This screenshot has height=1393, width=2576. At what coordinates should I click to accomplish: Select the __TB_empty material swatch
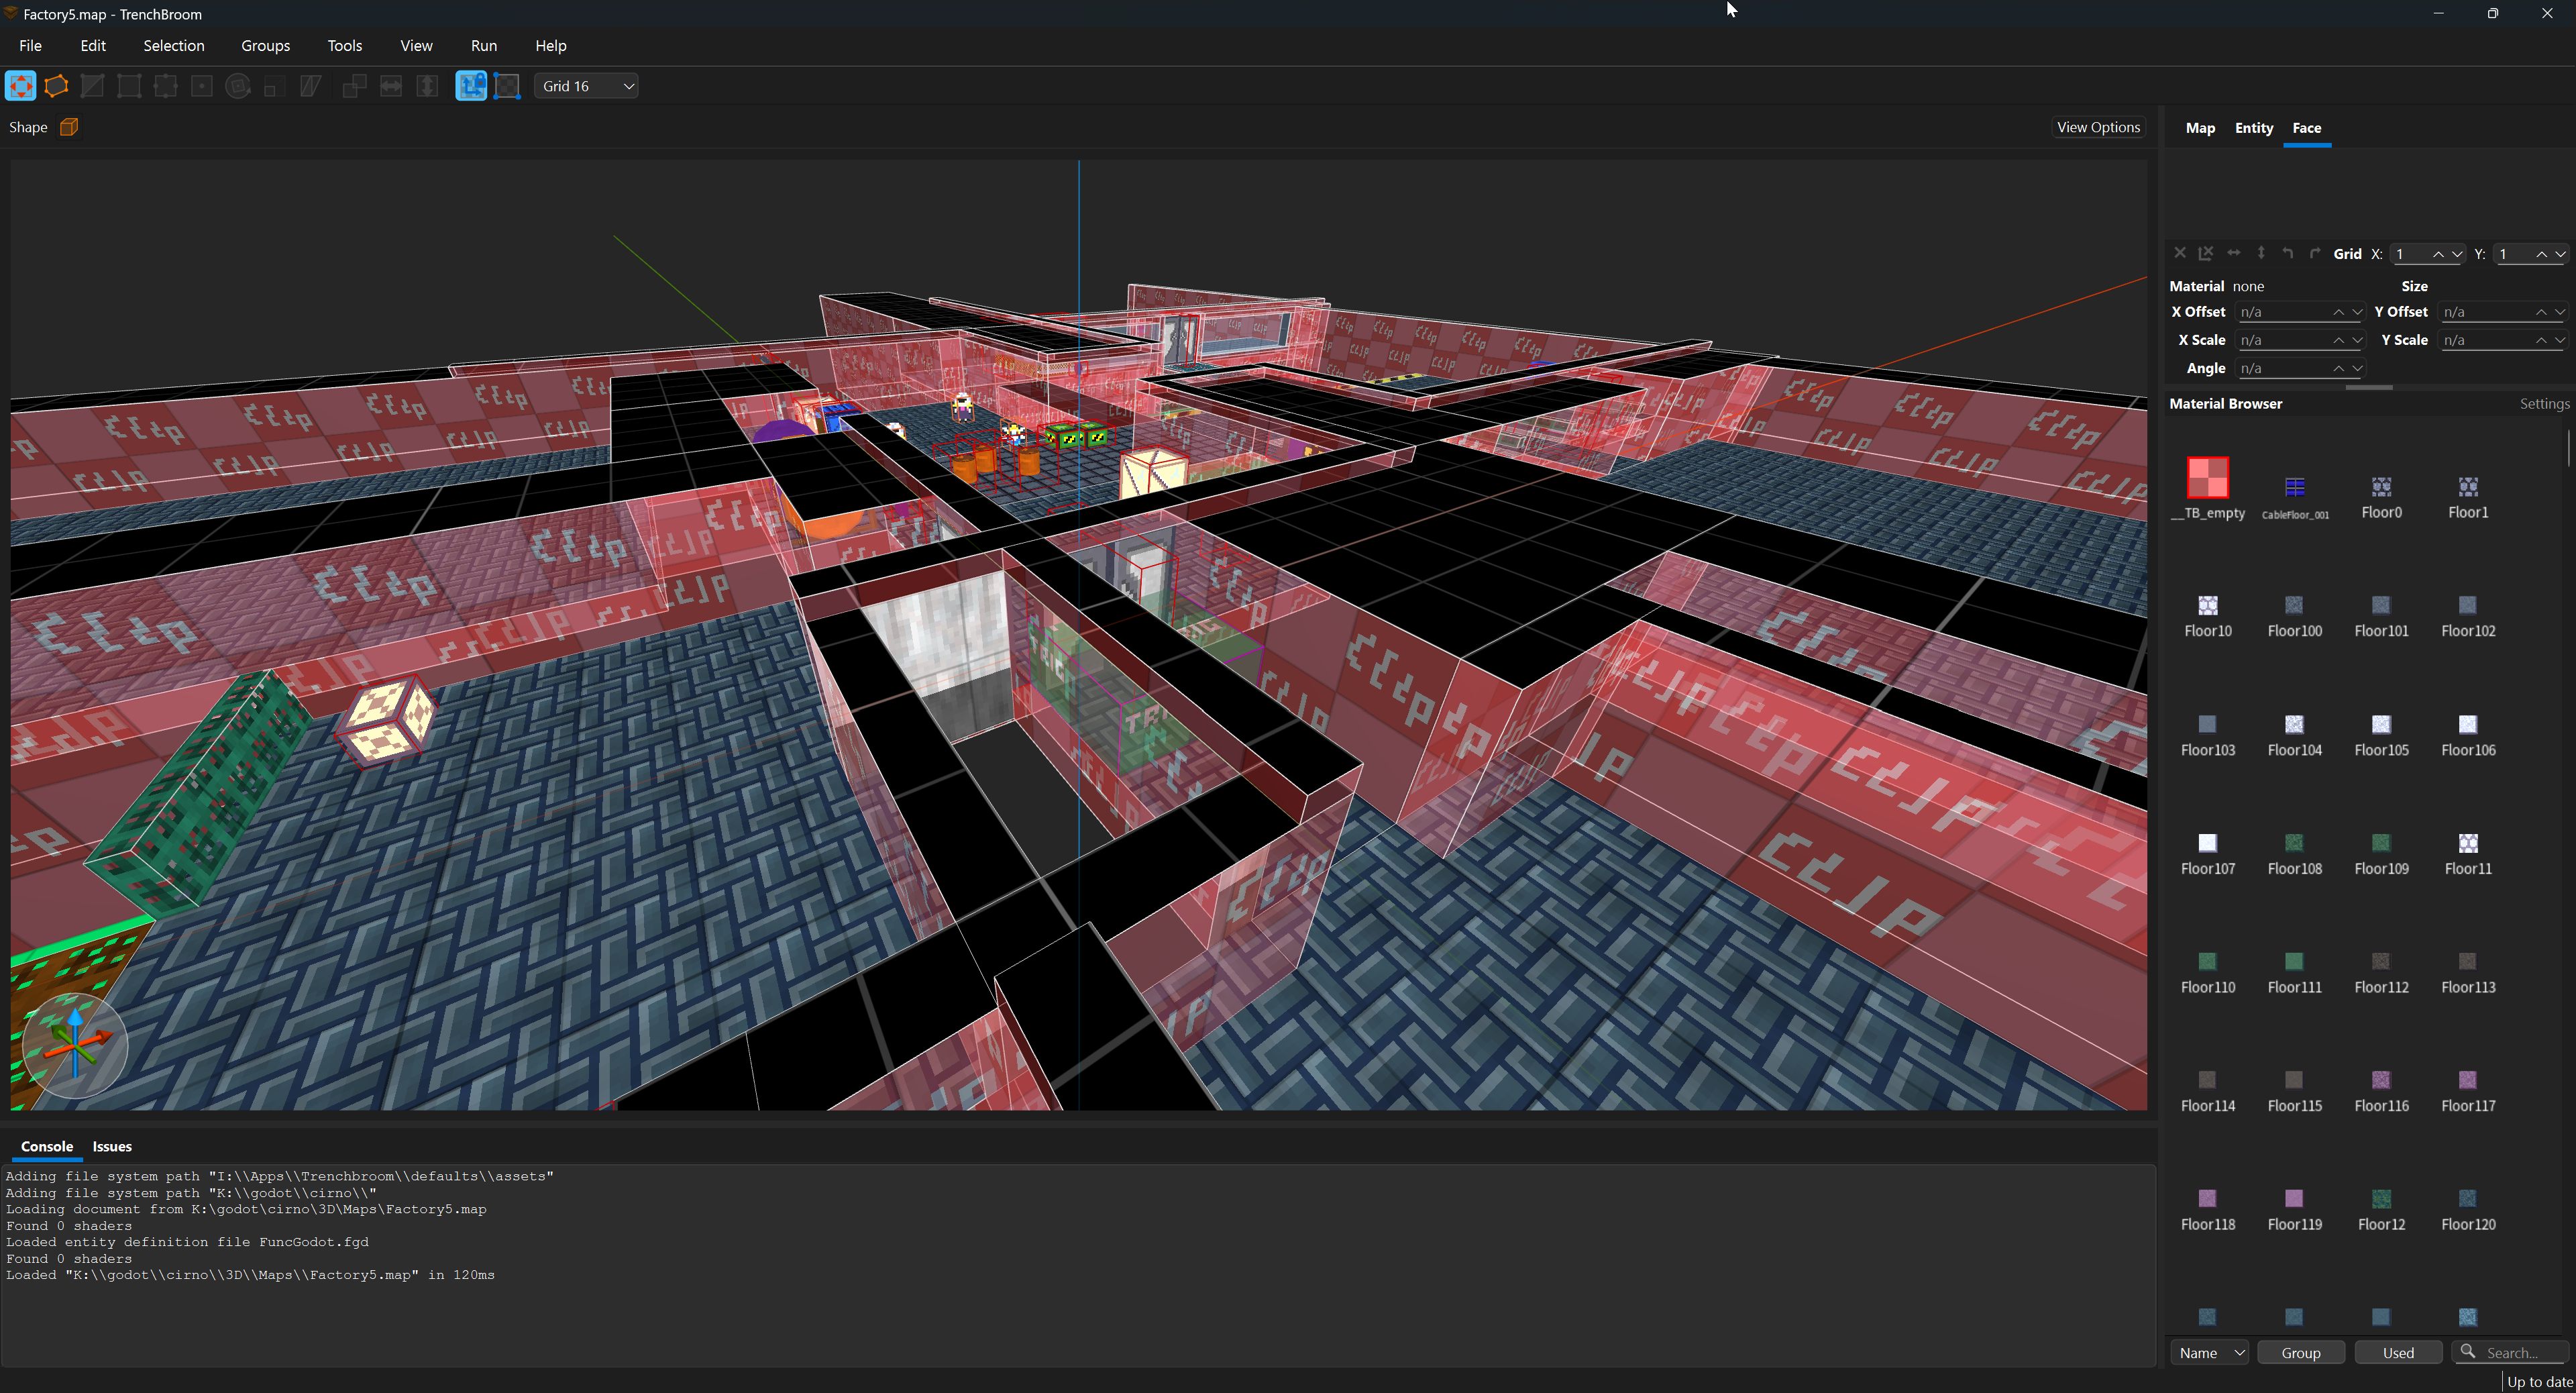tap(2207, 478)
